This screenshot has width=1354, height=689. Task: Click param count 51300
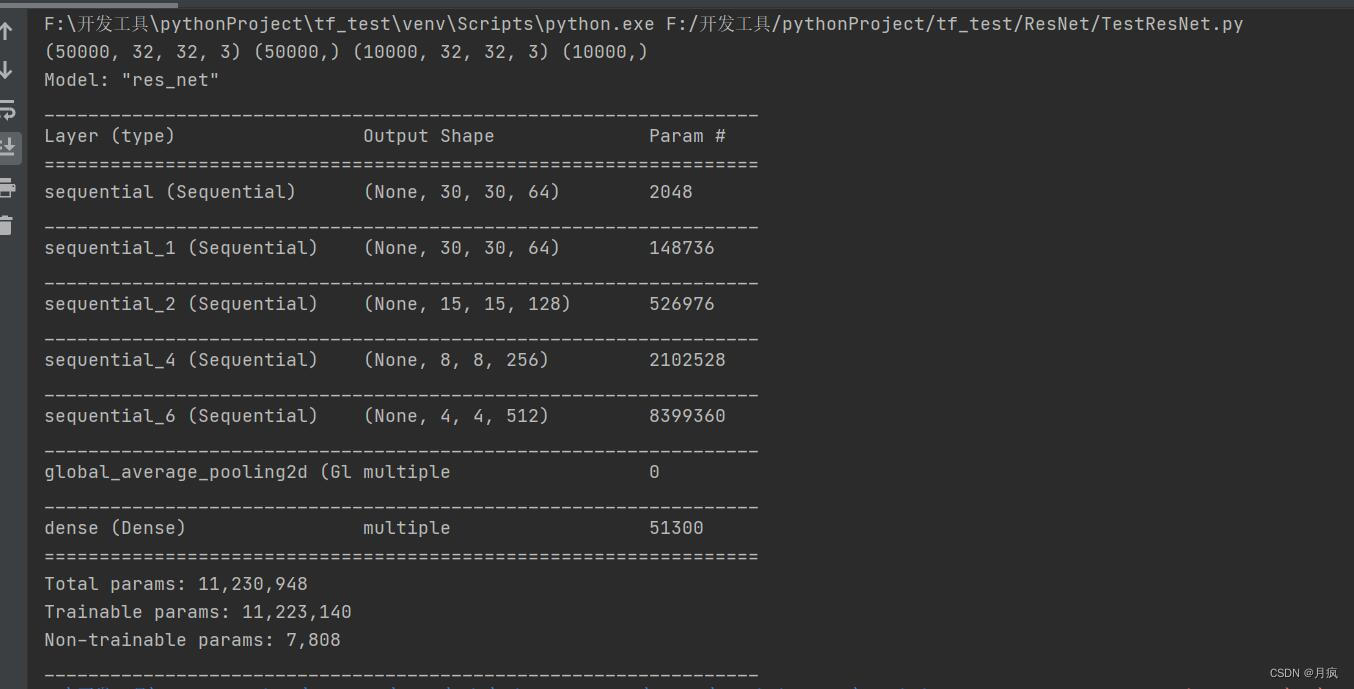(676, 528)
